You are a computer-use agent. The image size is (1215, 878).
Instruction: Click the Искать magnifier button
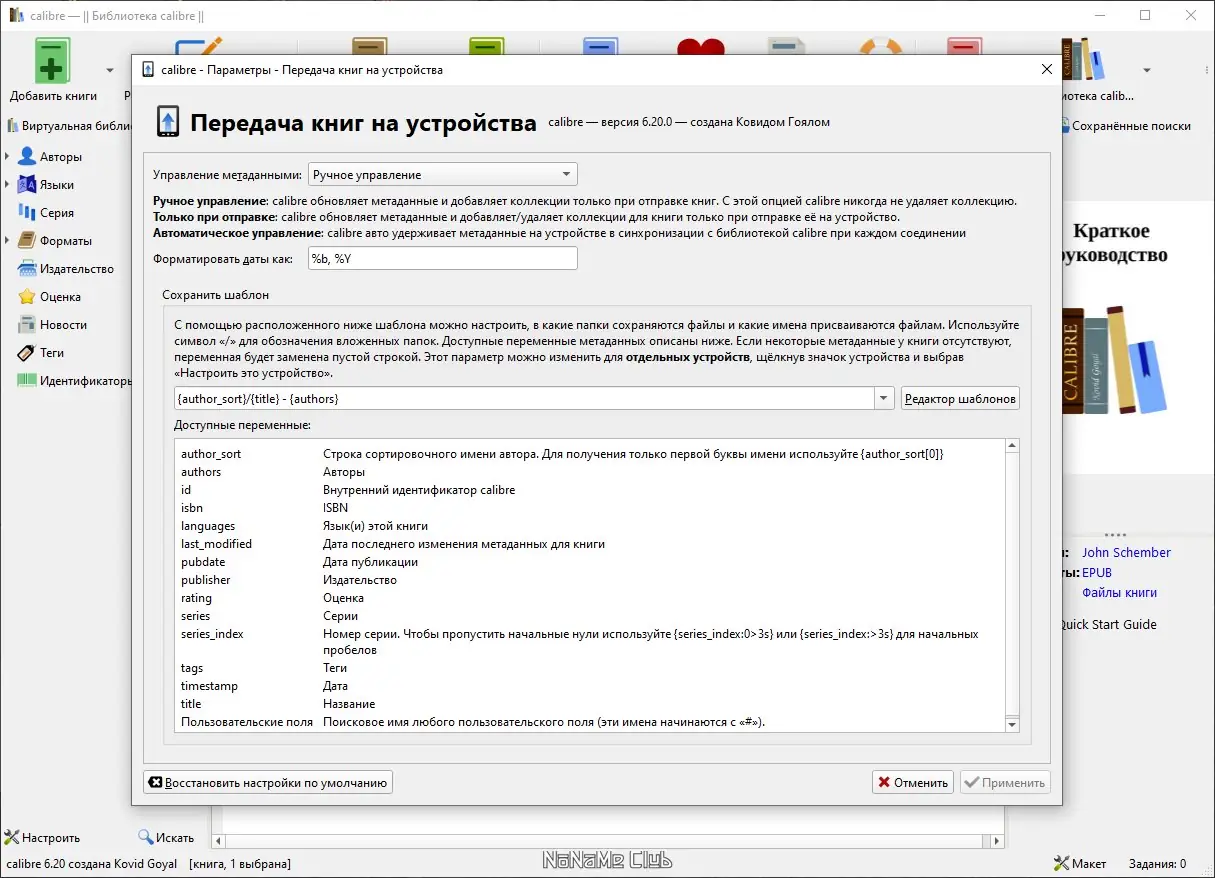tap(166, 838)
